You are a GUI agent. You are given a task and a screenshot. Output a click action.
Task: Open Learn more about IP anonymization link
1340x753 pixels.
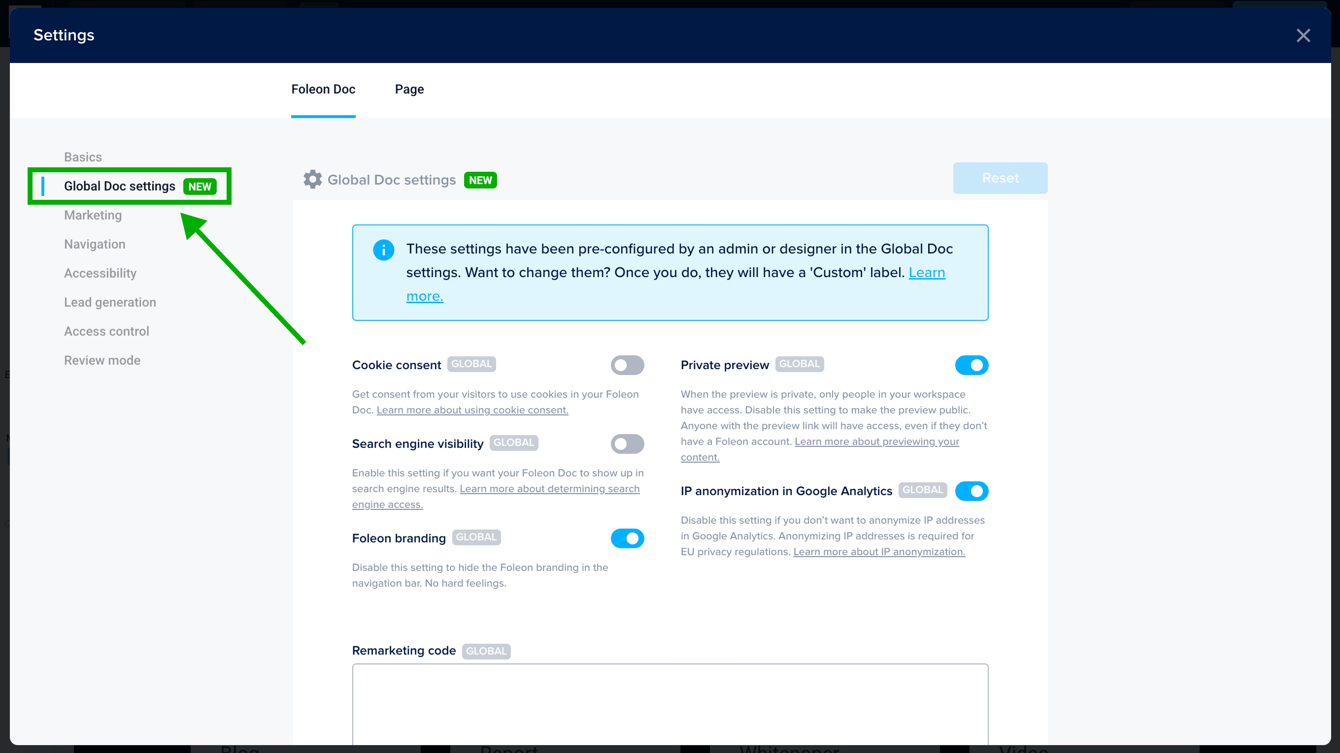point(879,552)
